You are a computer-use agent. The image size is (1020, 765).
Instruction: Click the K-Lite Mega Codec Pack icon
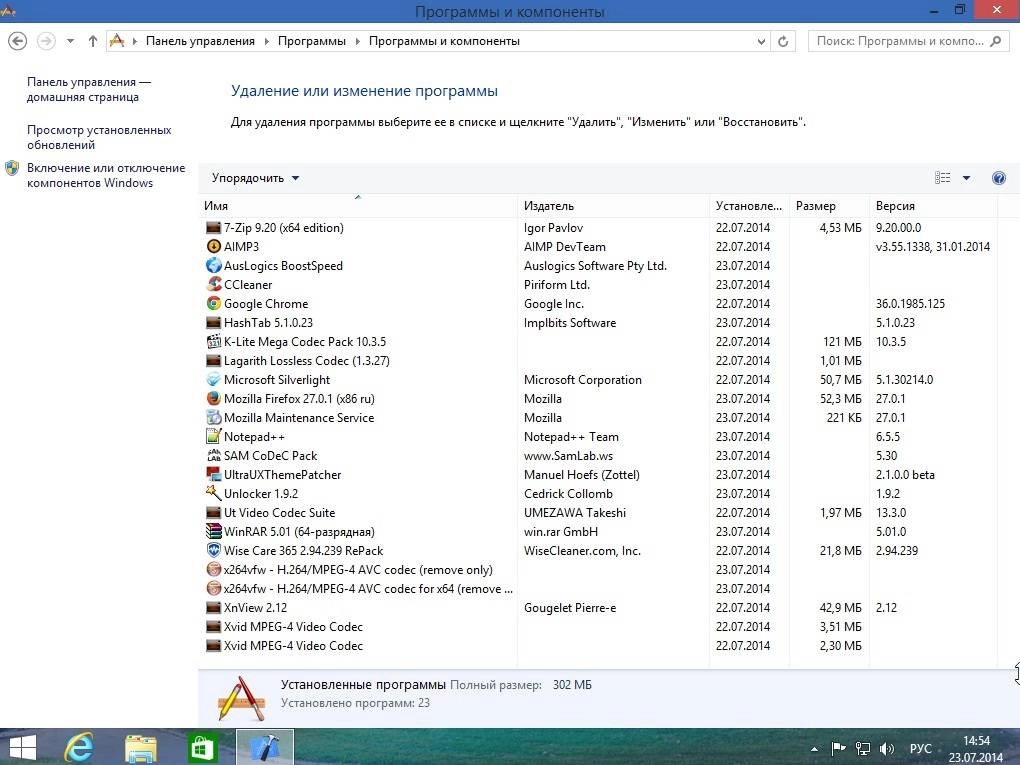(x=213, y=342)
